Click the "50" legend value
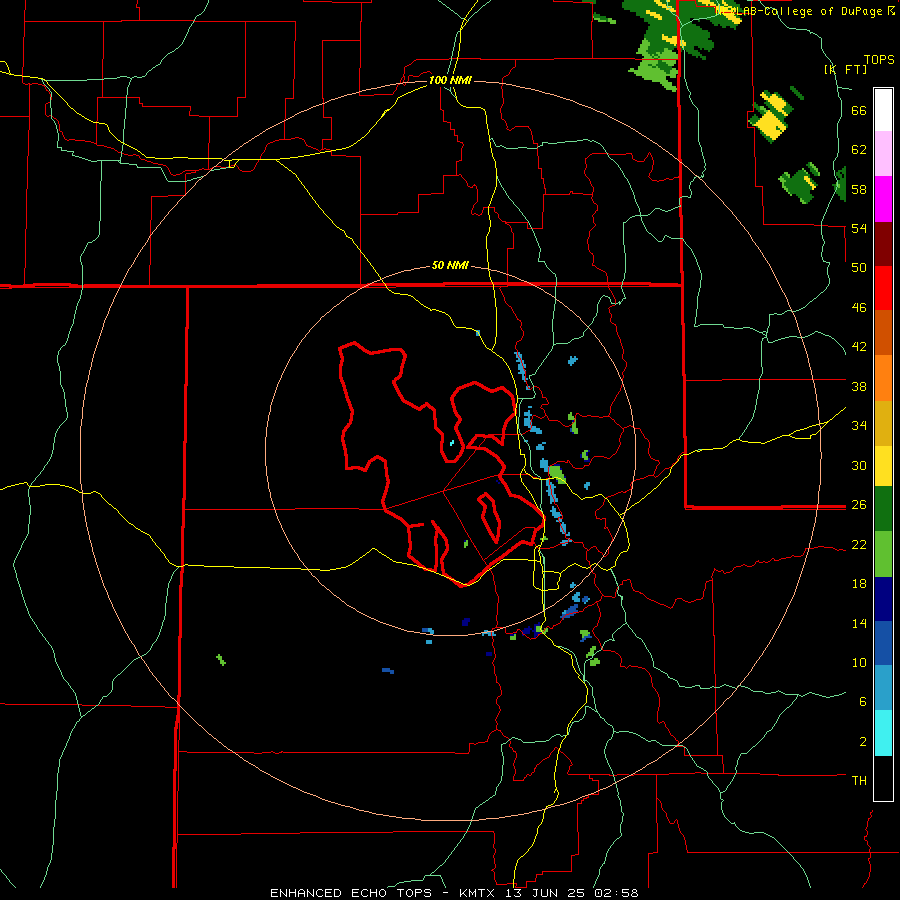This screenshot has height=900, width=900. pos(859,268)
